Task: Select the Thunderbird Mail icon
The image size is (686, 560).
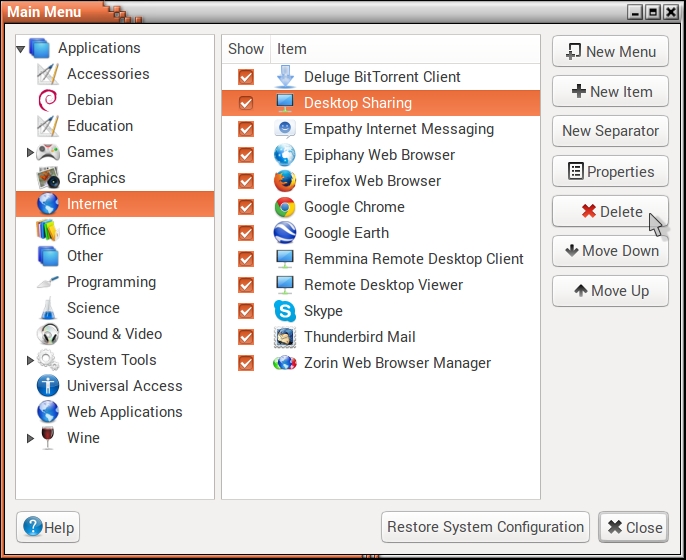Action: click(285, 337)
